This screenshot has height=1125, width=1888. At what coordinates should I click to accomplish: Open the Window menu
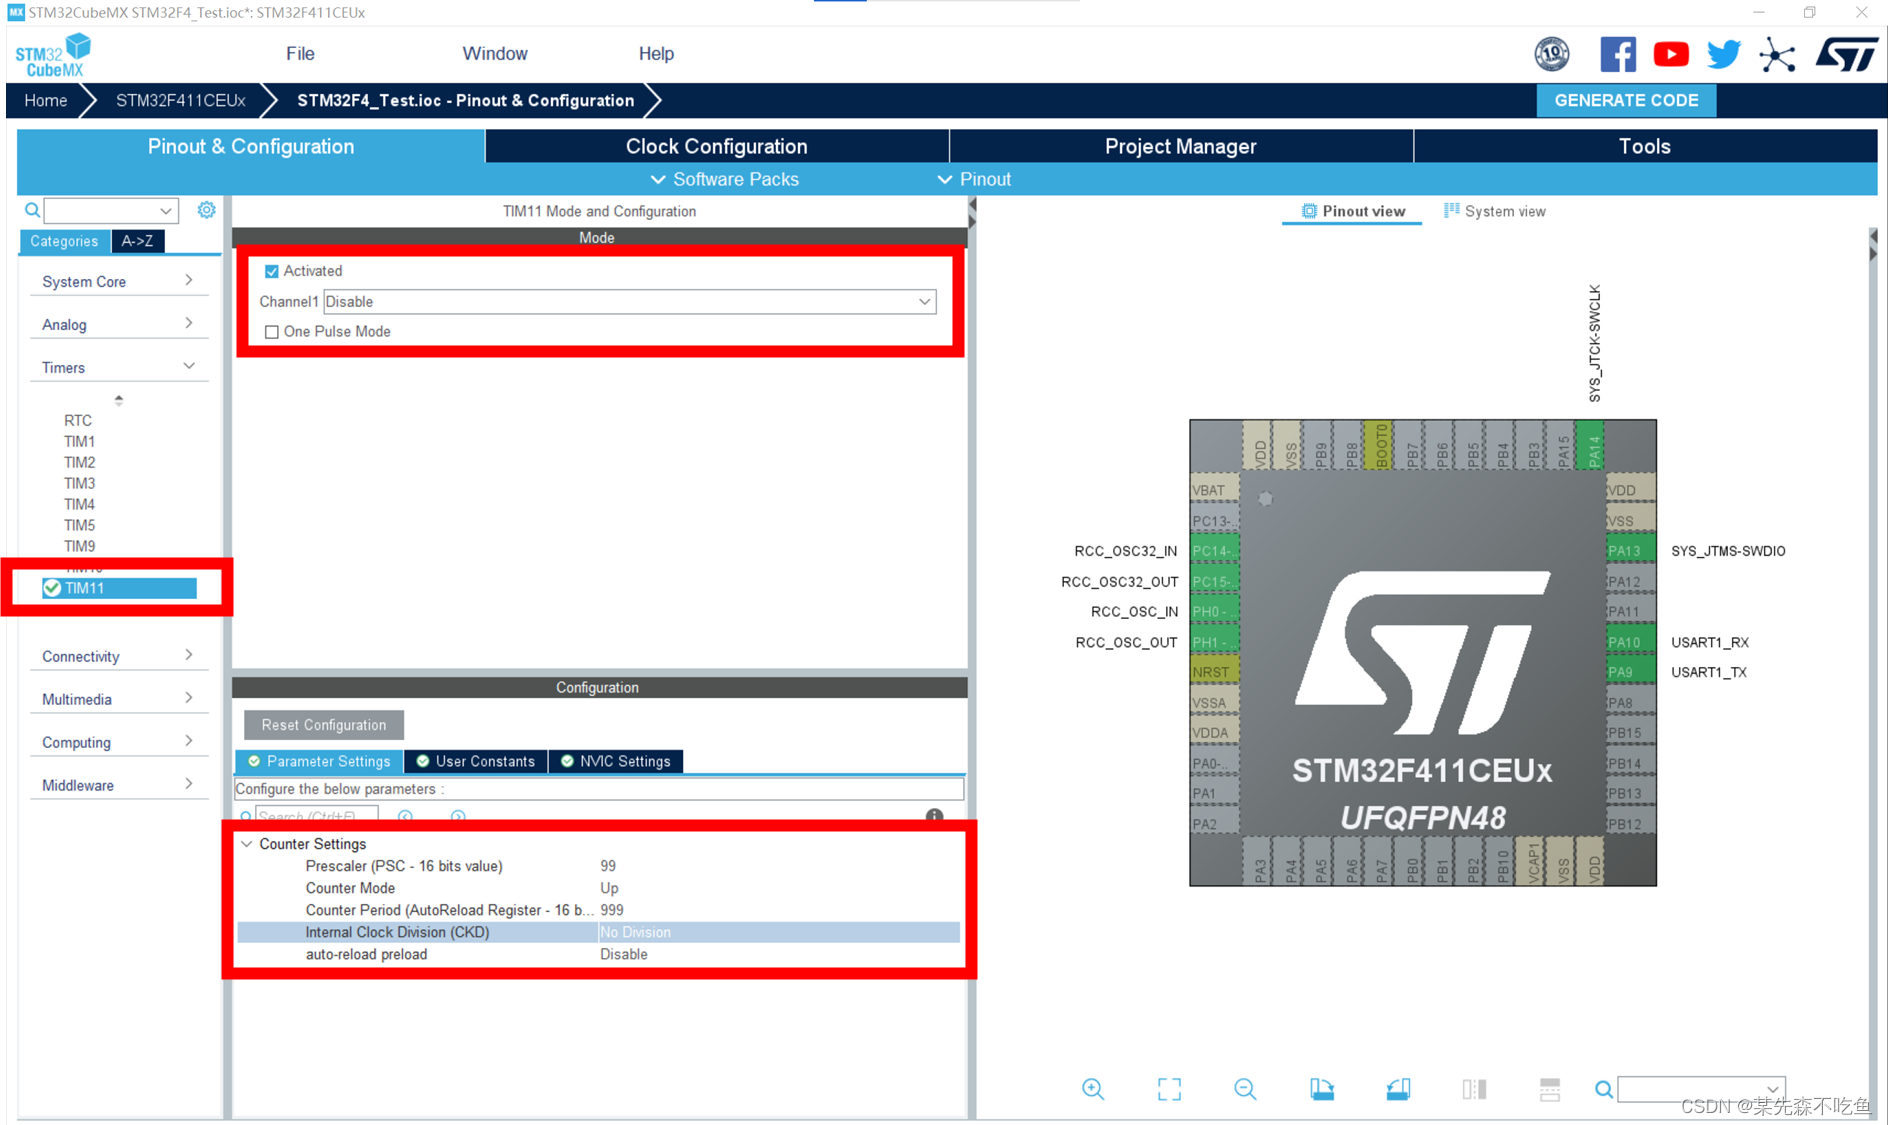click(494, 54)
